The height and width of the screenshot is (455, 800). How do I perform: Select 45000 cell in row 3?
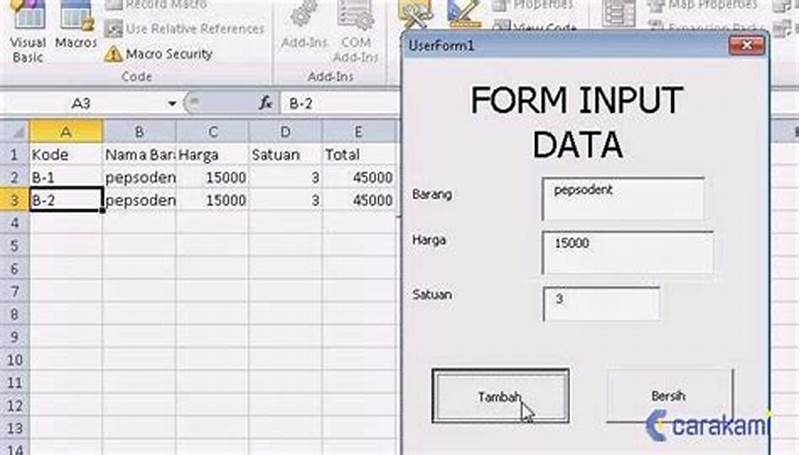(359, 200)
